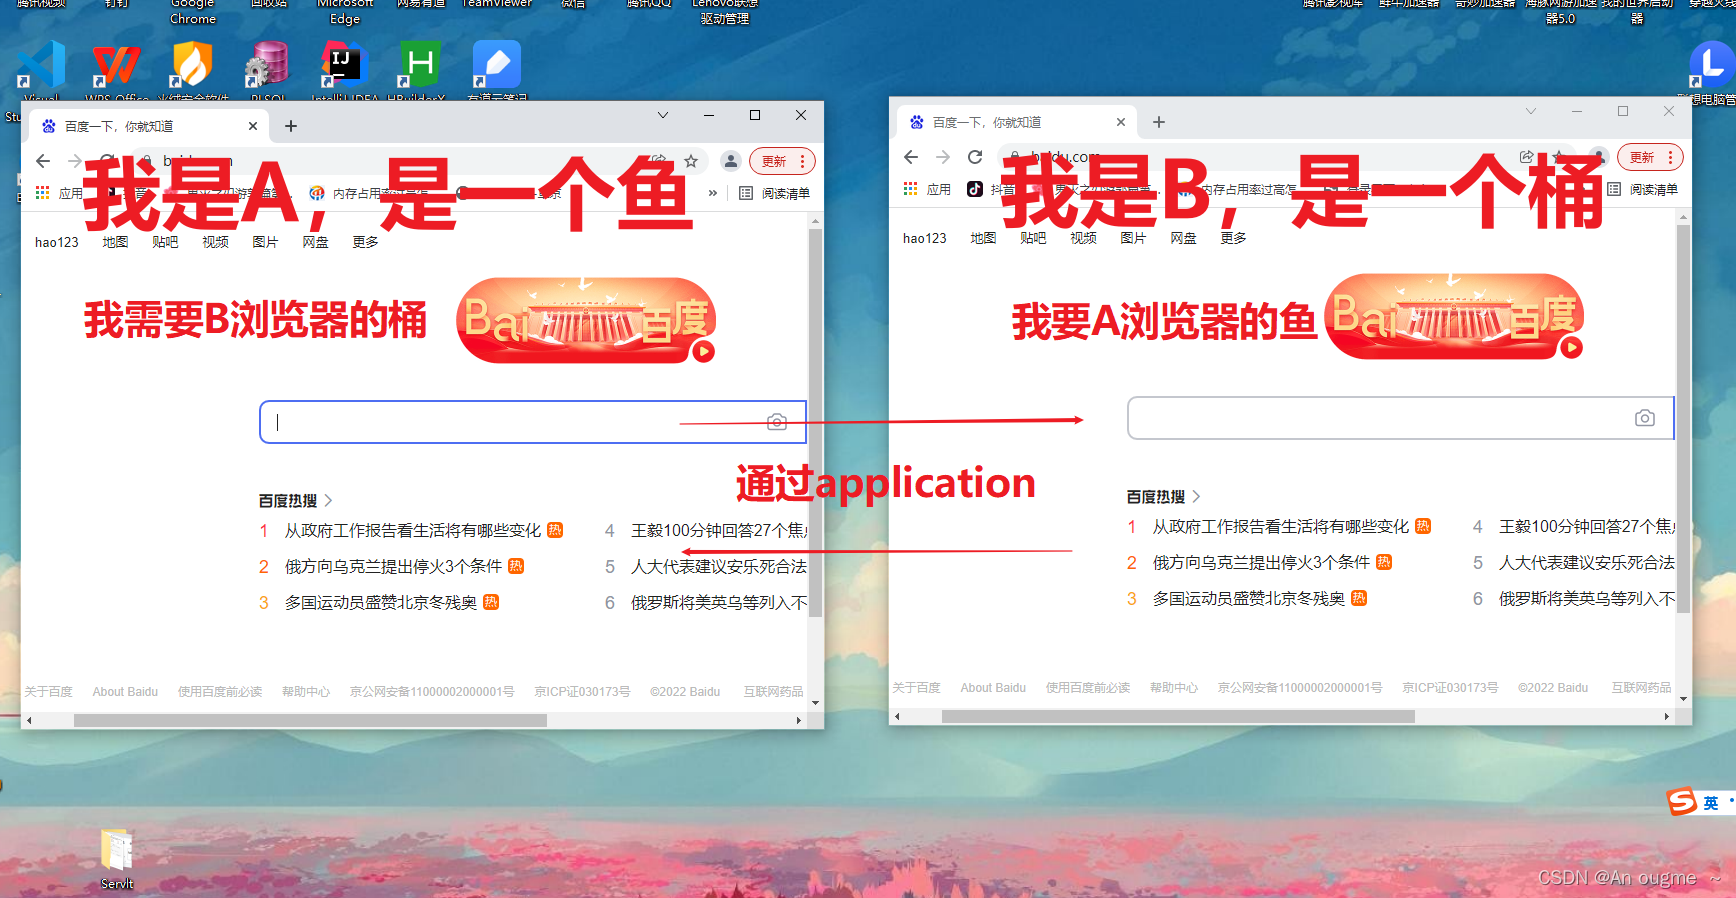Expand bookmarks overflow chevron in left window
Screen dimensions: 1736x898
tap(713, 193)
